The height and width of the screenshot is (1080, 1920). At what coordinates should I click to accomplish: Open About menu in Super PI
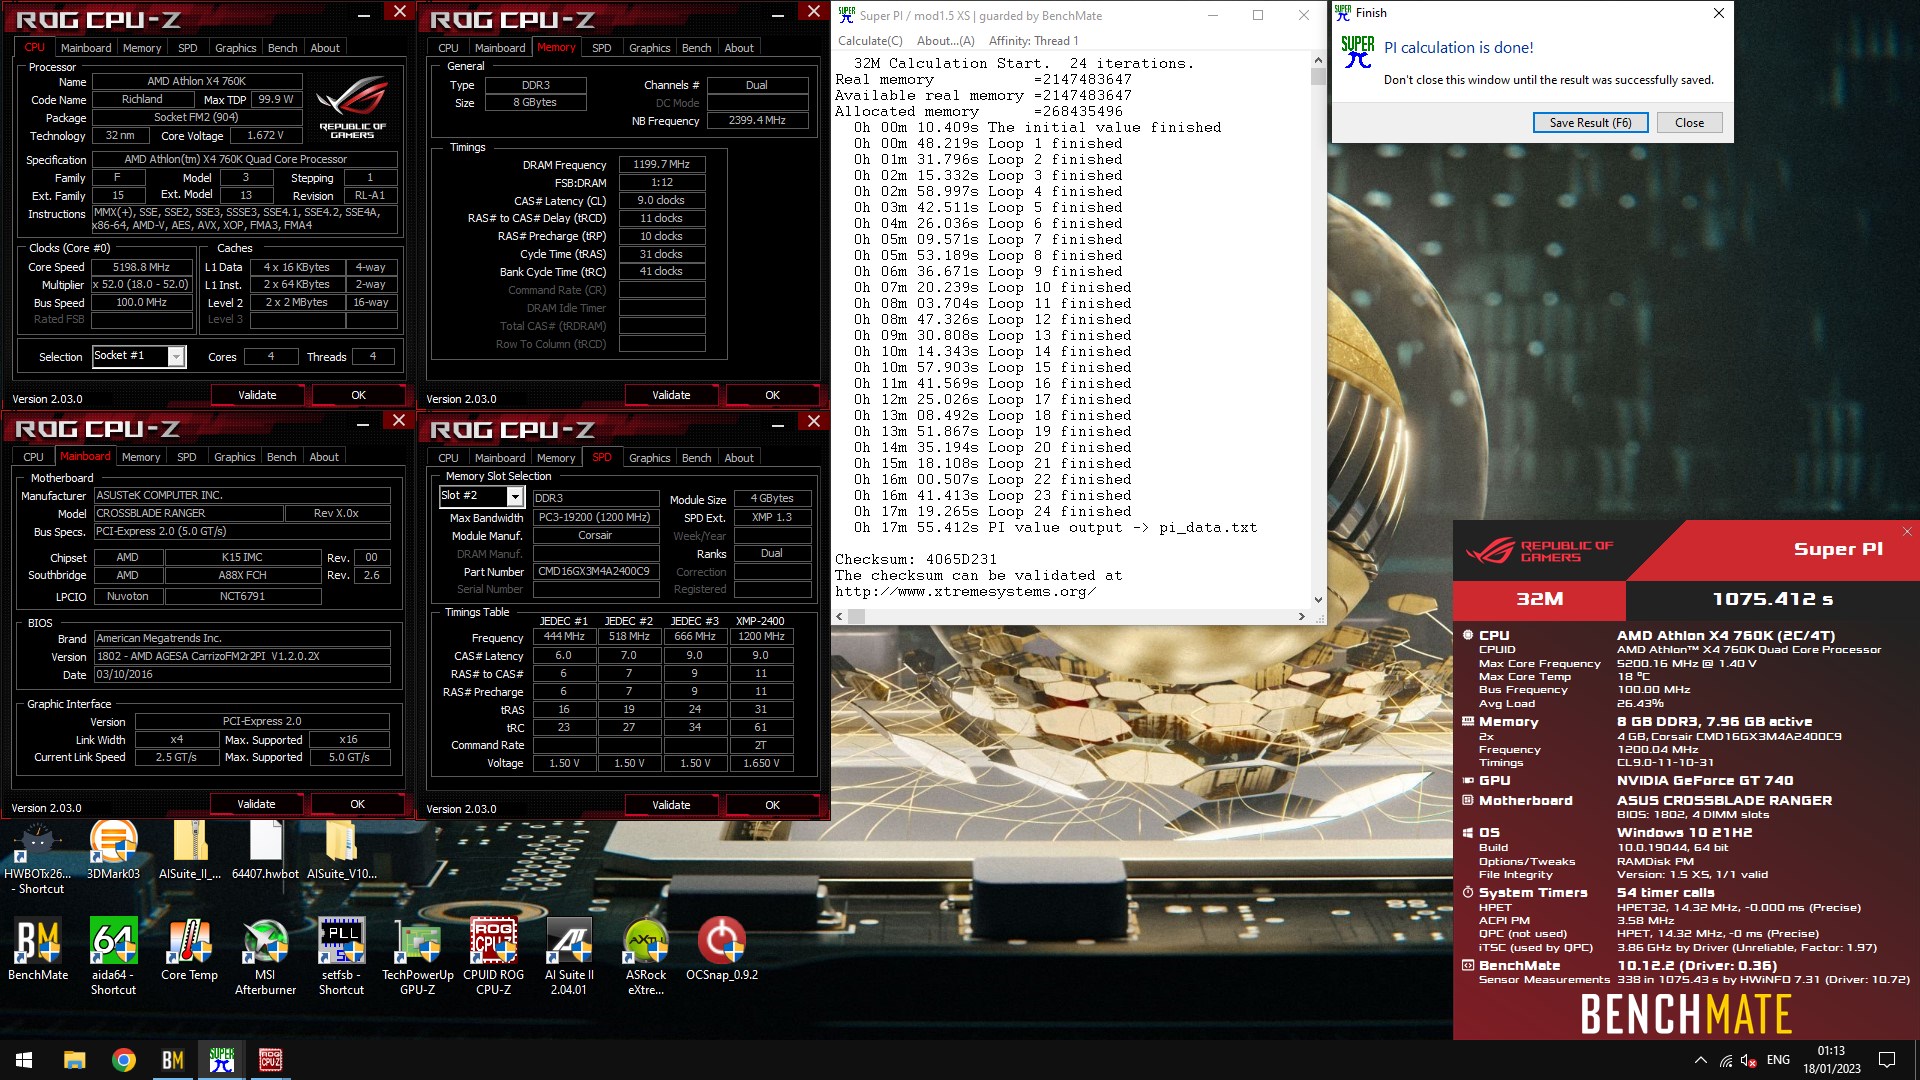click(x=945, y=41)
